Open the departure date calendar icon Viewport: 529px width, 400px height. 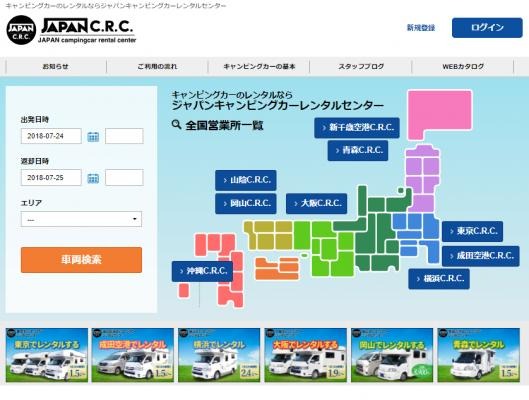(93, 136)
